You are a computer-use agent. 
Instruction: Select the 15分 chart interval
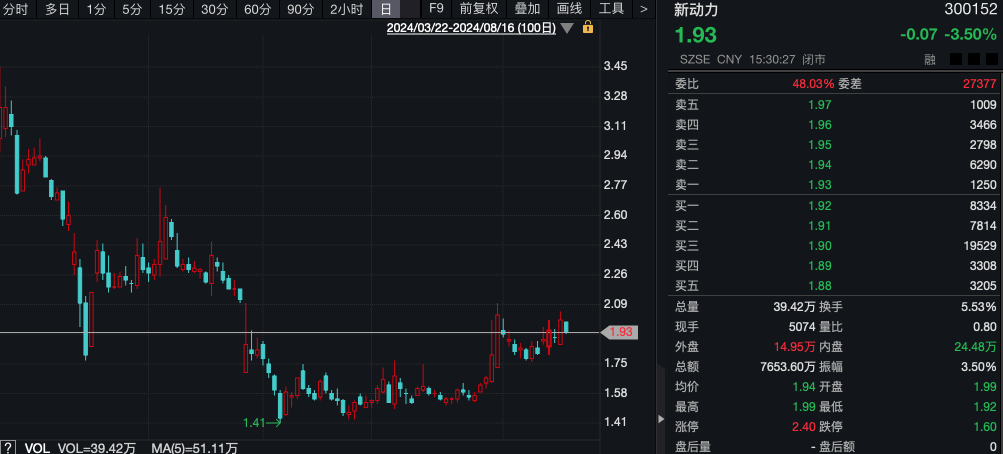[x=171, y=9]
